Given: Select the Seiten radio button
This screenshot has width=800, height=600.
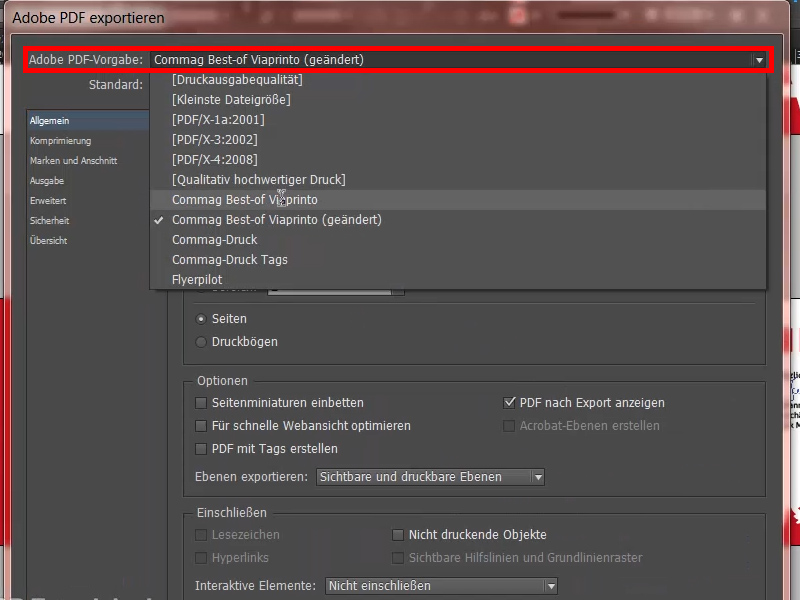Looking at the screenshot, I should pos(201,319).
